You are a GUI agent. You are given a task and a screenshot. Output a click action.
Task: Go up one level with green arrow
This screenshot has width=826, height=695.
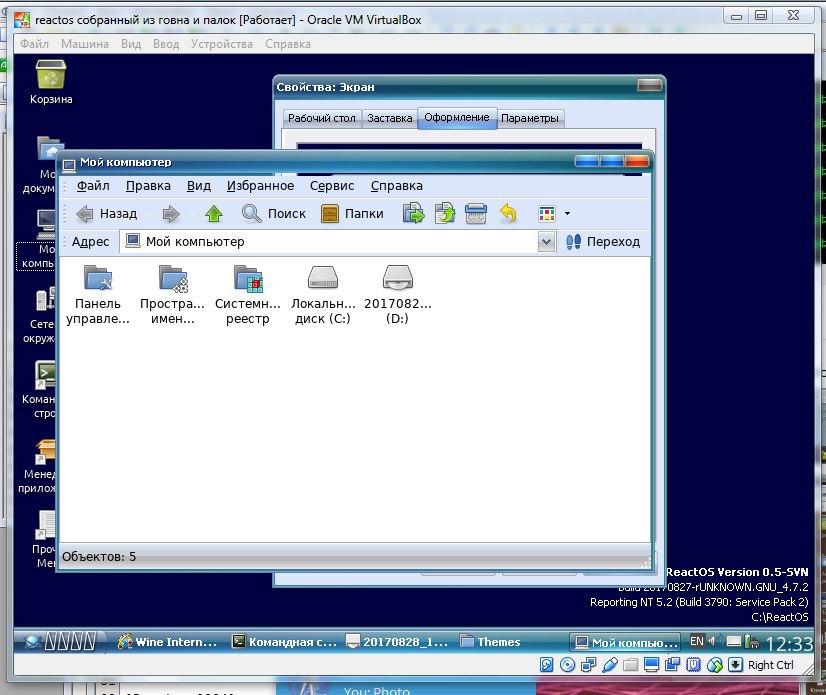[x=214, y=214]
